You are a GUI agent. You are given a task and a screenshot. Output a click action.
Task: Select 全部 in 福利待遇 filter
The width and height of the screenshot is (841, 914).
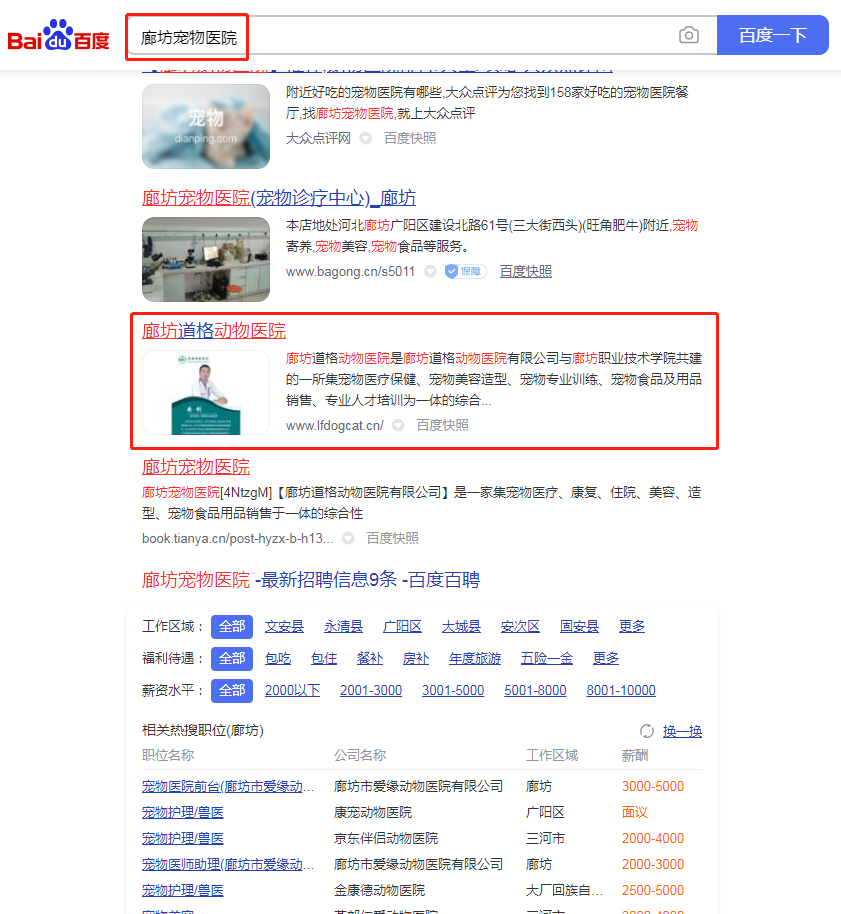pos(232,659)
